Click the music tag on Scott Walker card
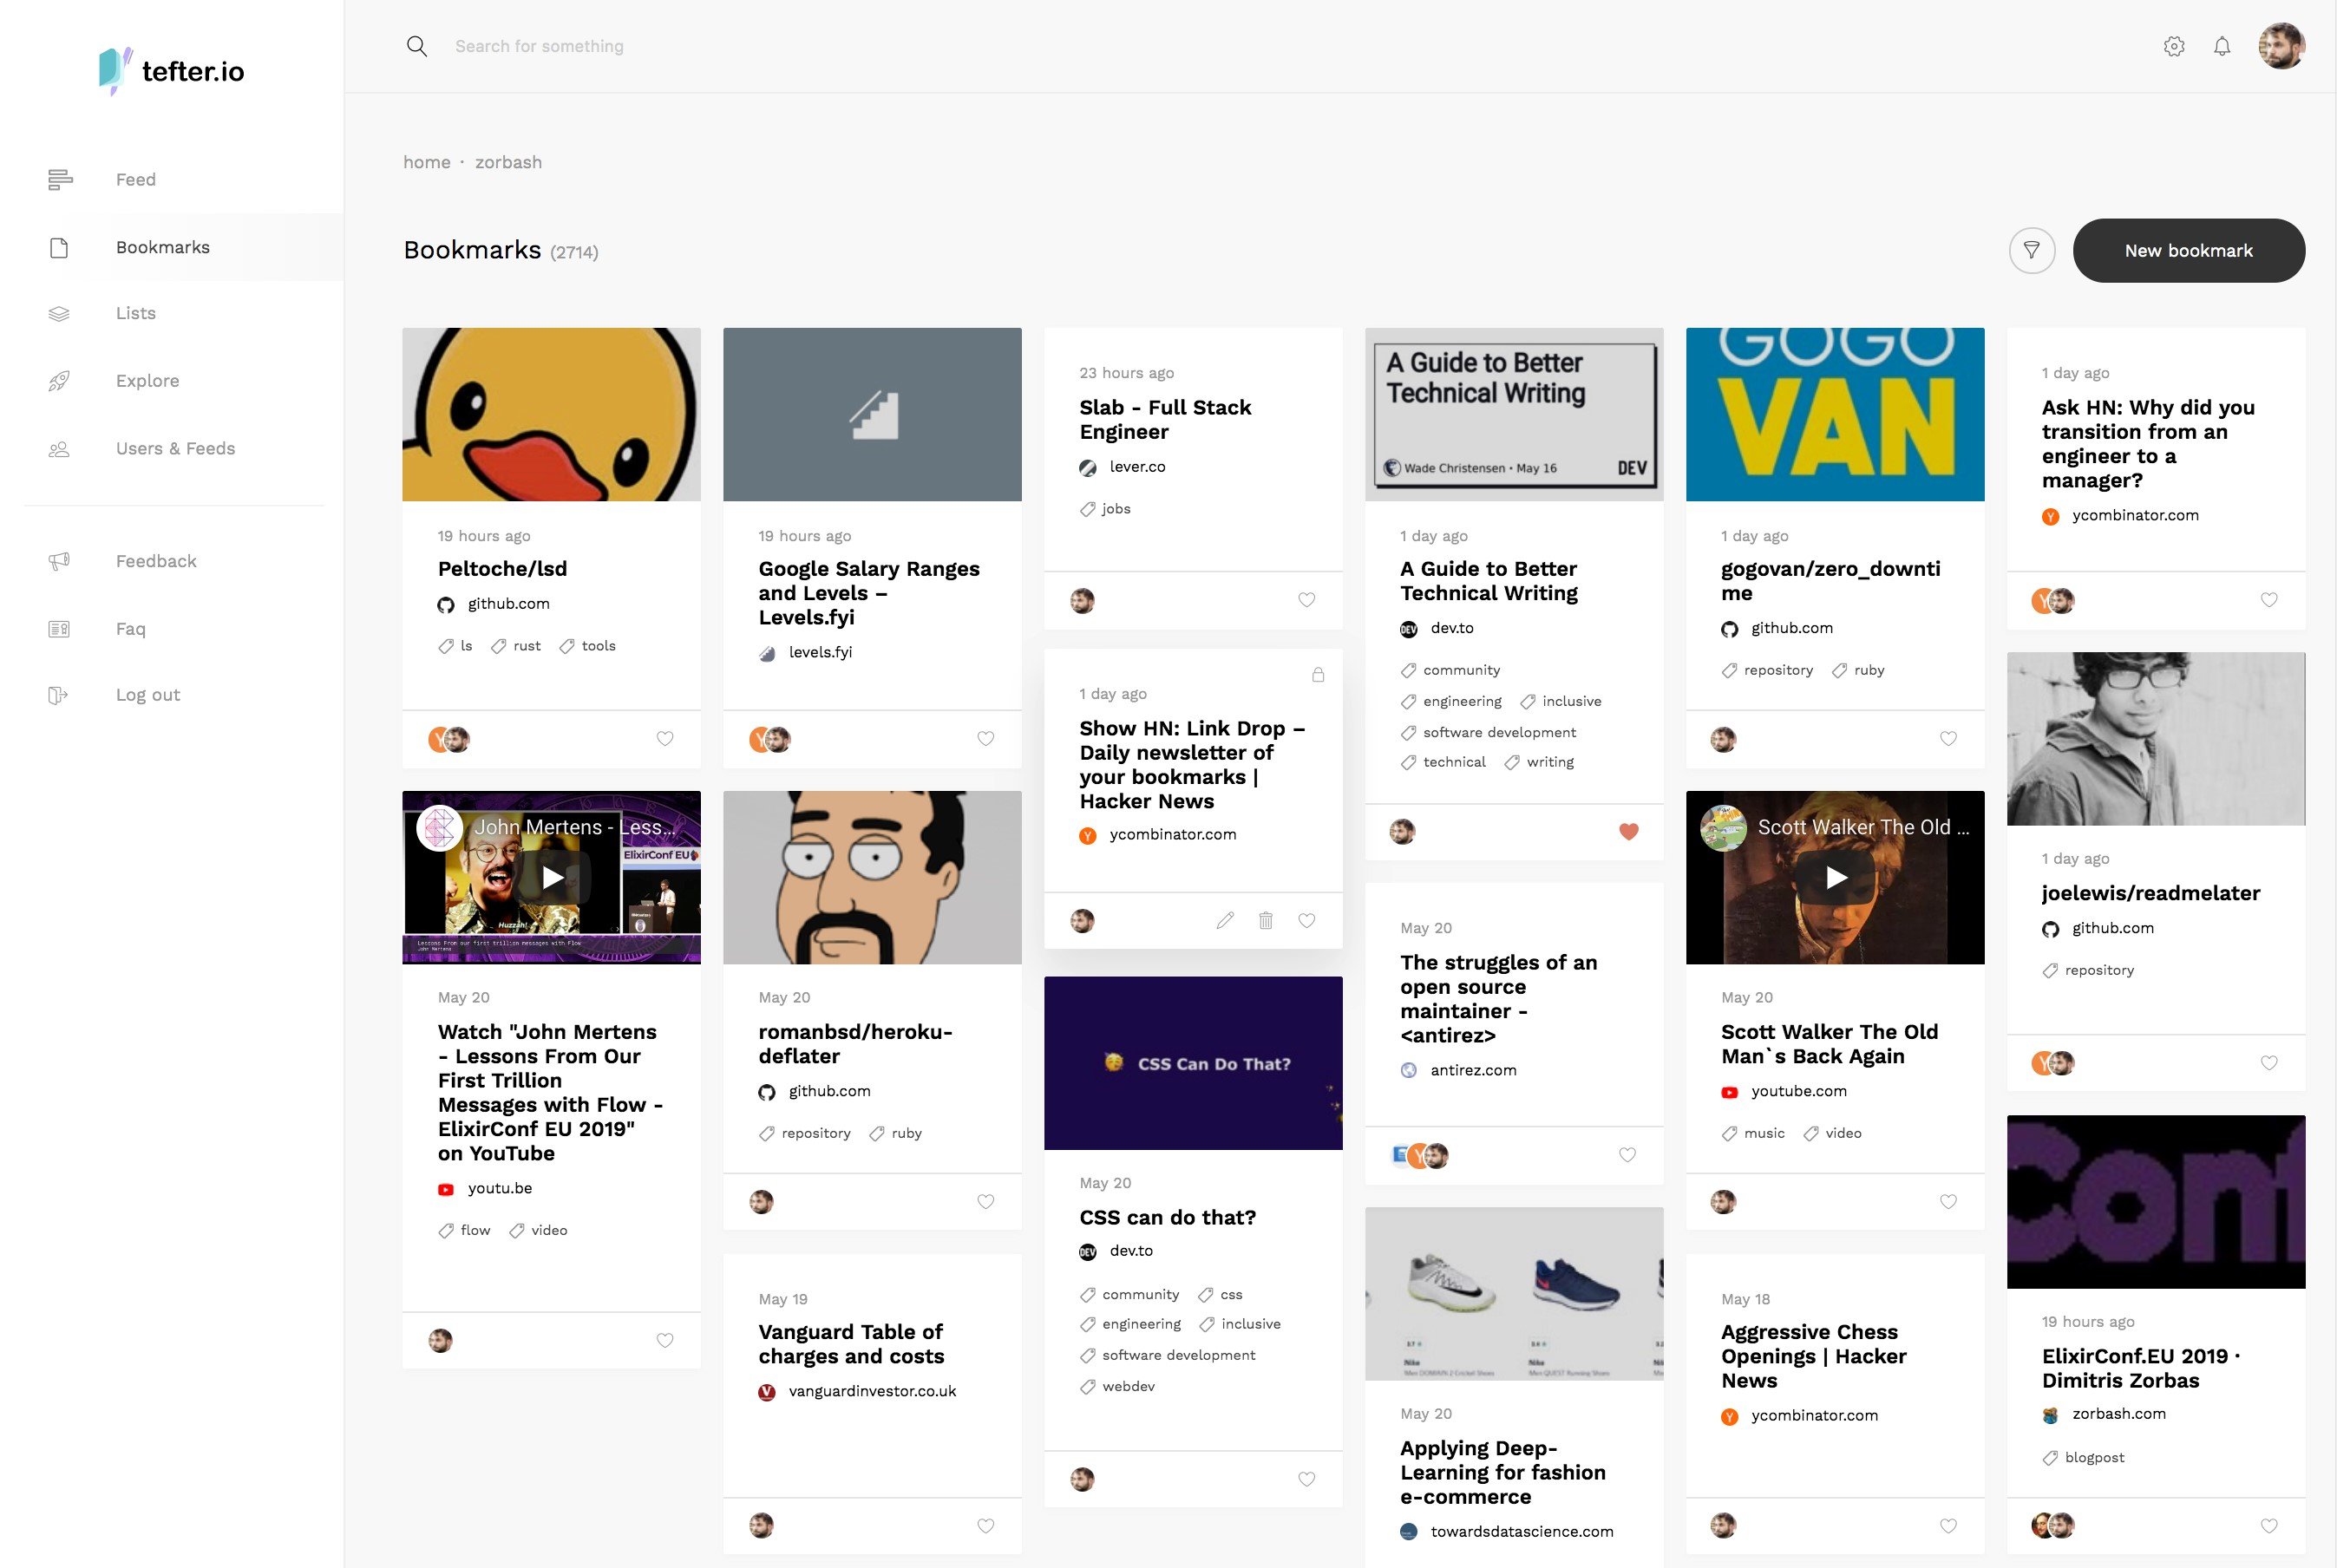This screenshot has width=2337, height=1568. 1753,1133
